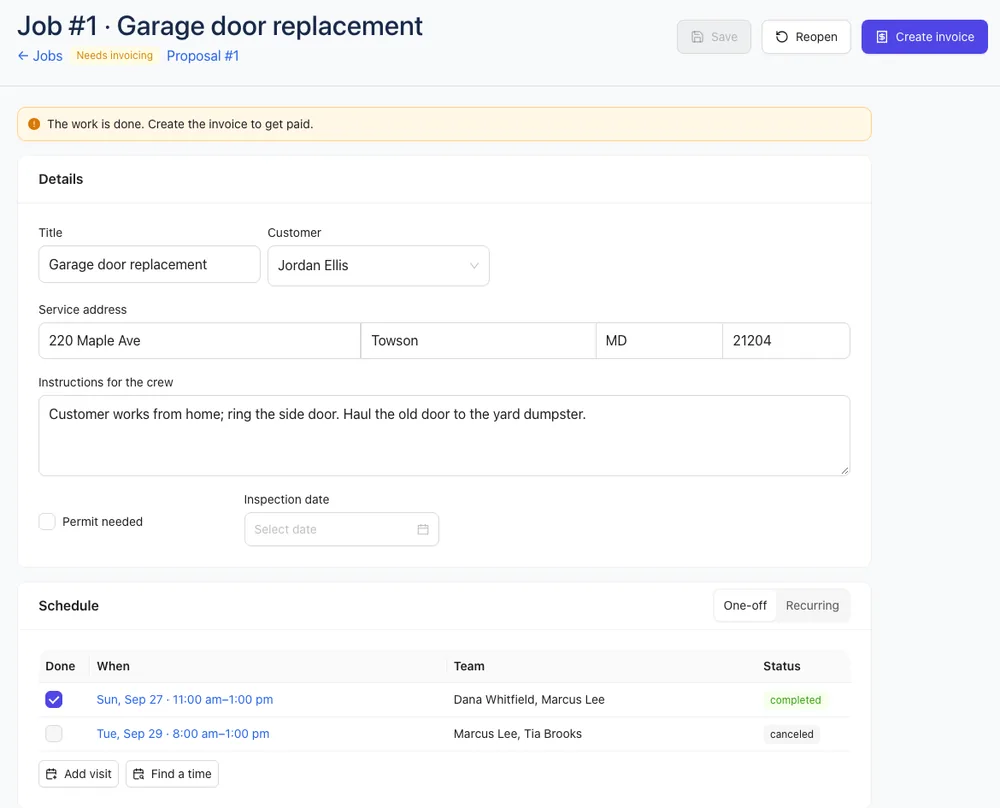Click the orange warning icon in banner
1000x808 pixels.
click(x=34, y=124)
